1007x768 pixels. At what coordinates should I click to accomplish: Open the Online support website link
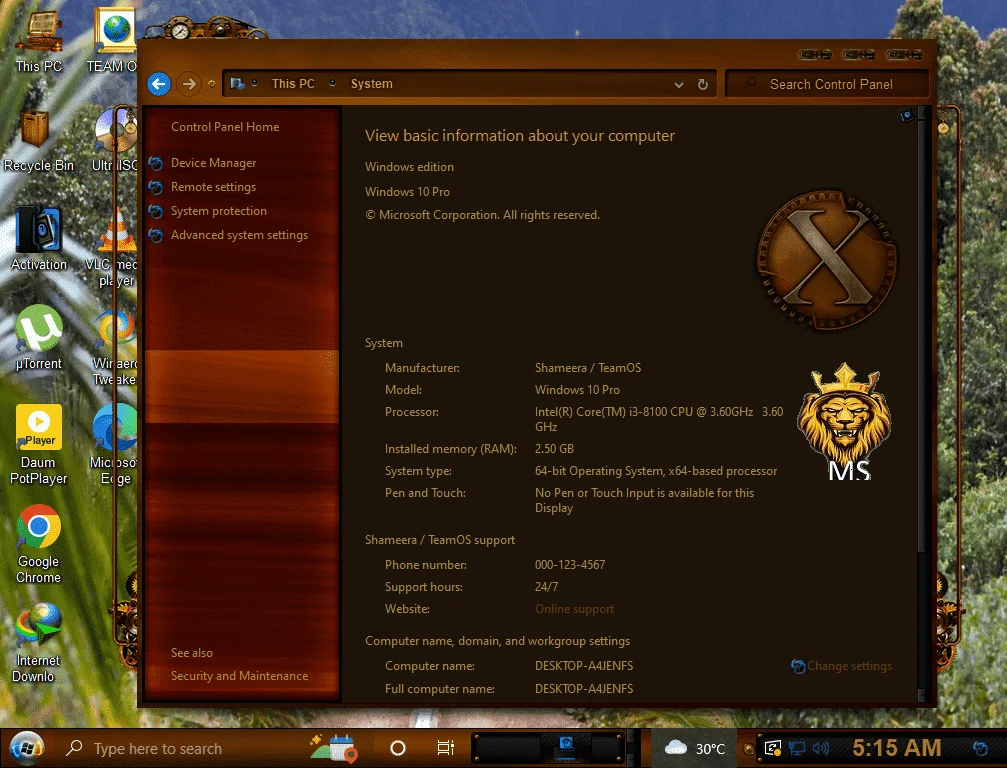(x=574, y=609)
